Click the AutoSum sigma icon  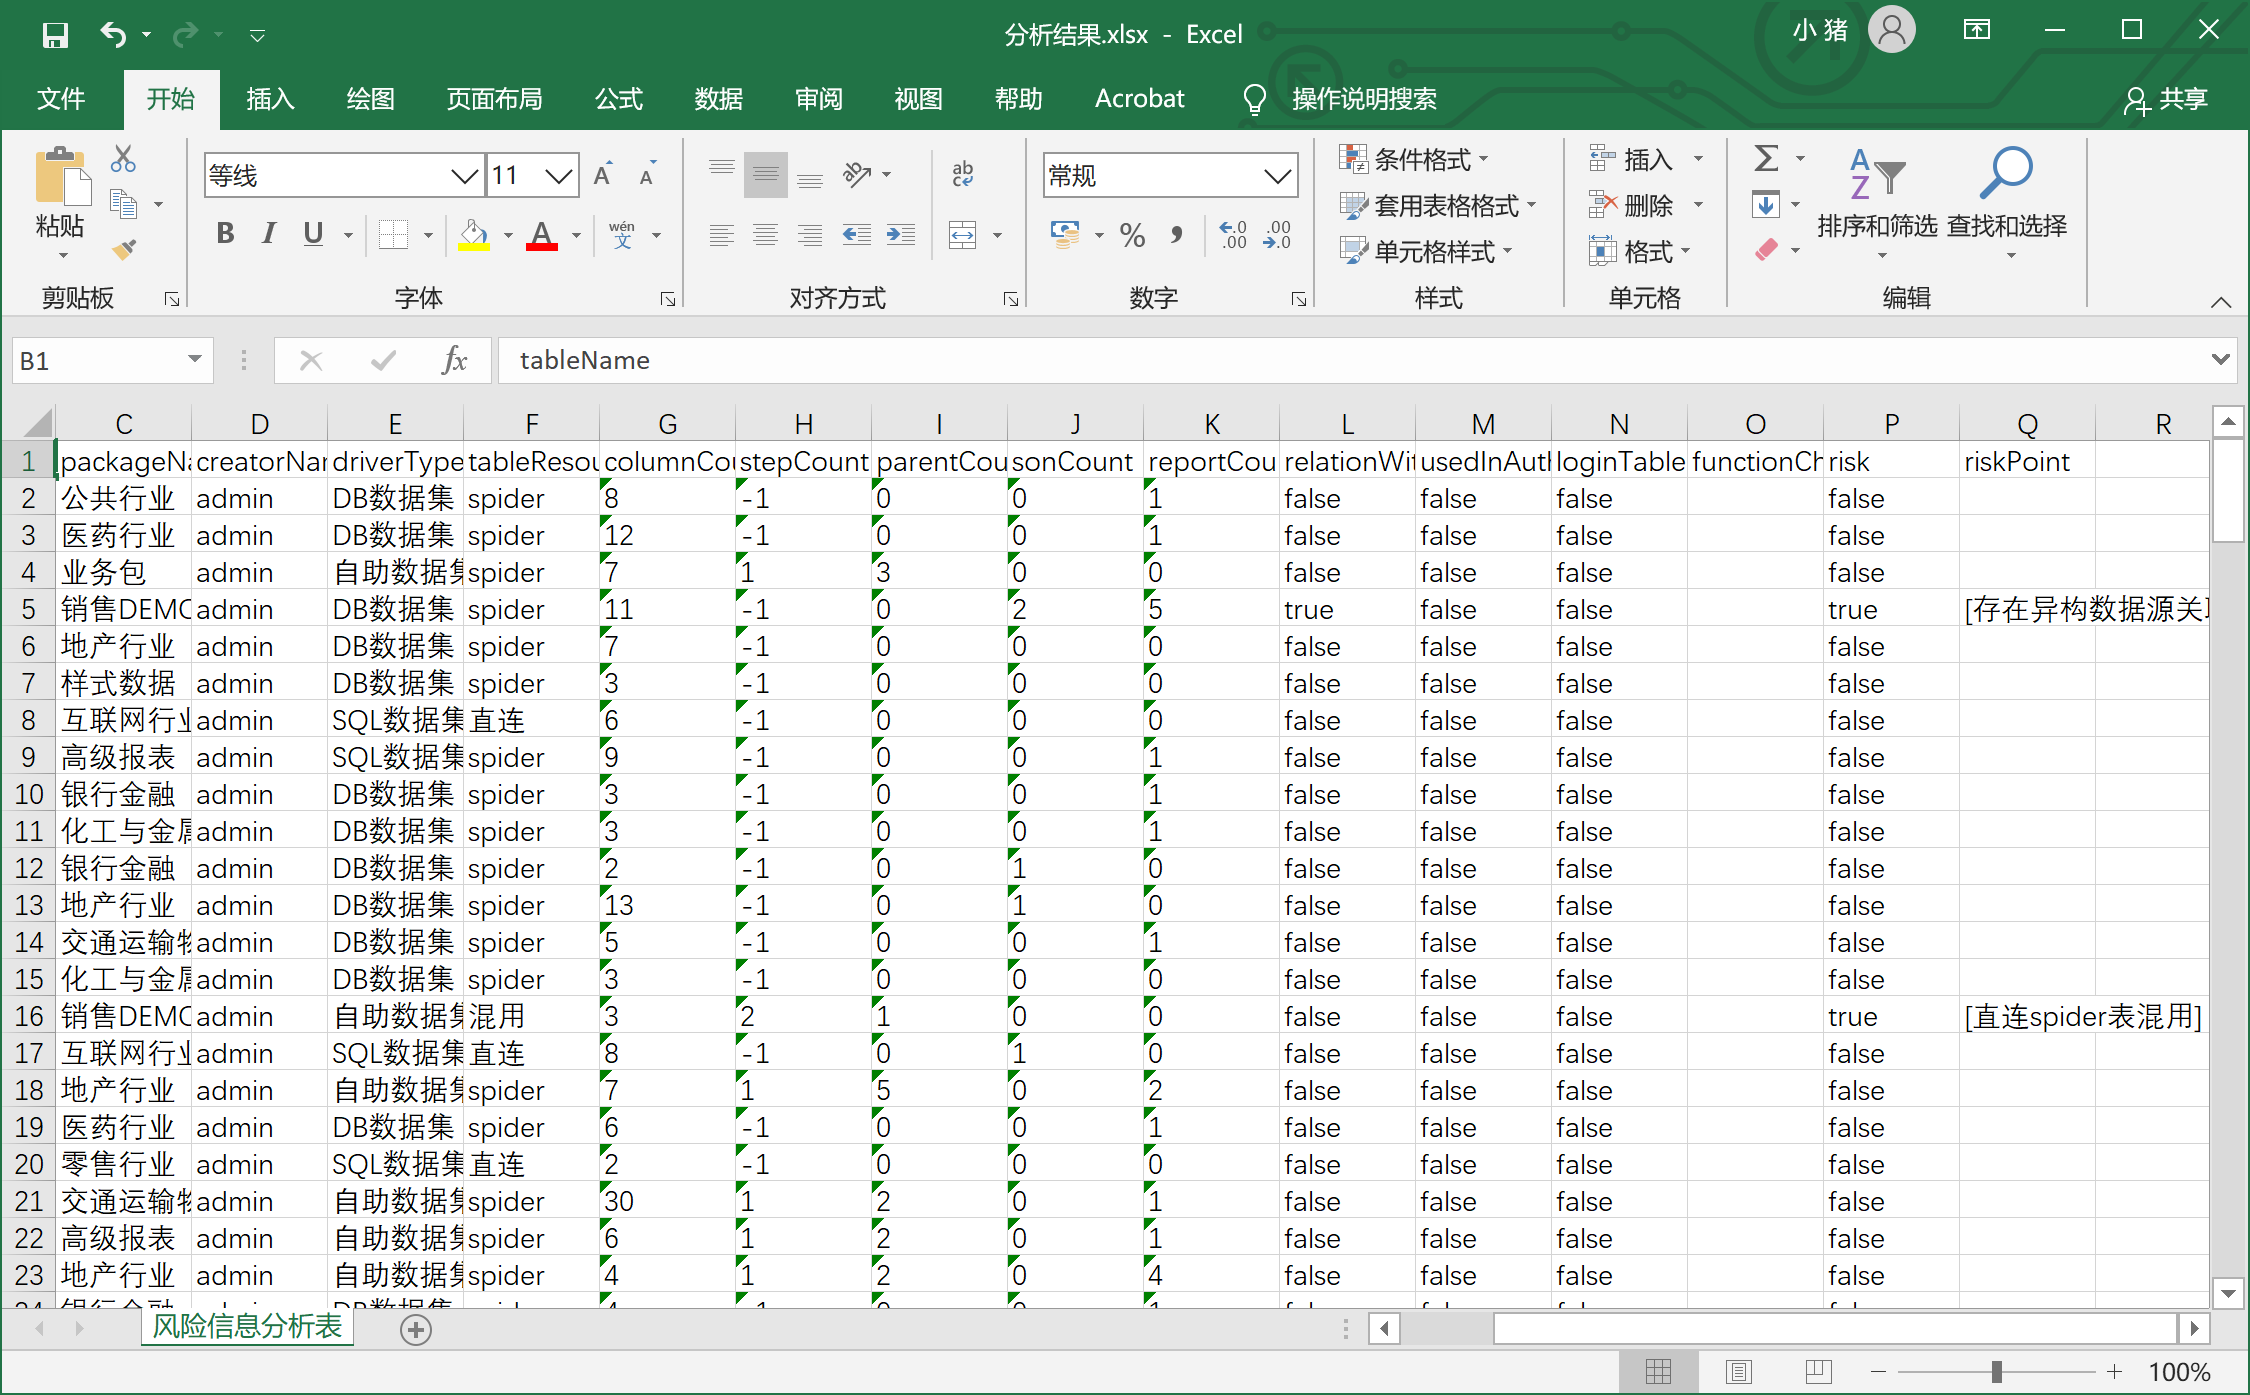1767,158
